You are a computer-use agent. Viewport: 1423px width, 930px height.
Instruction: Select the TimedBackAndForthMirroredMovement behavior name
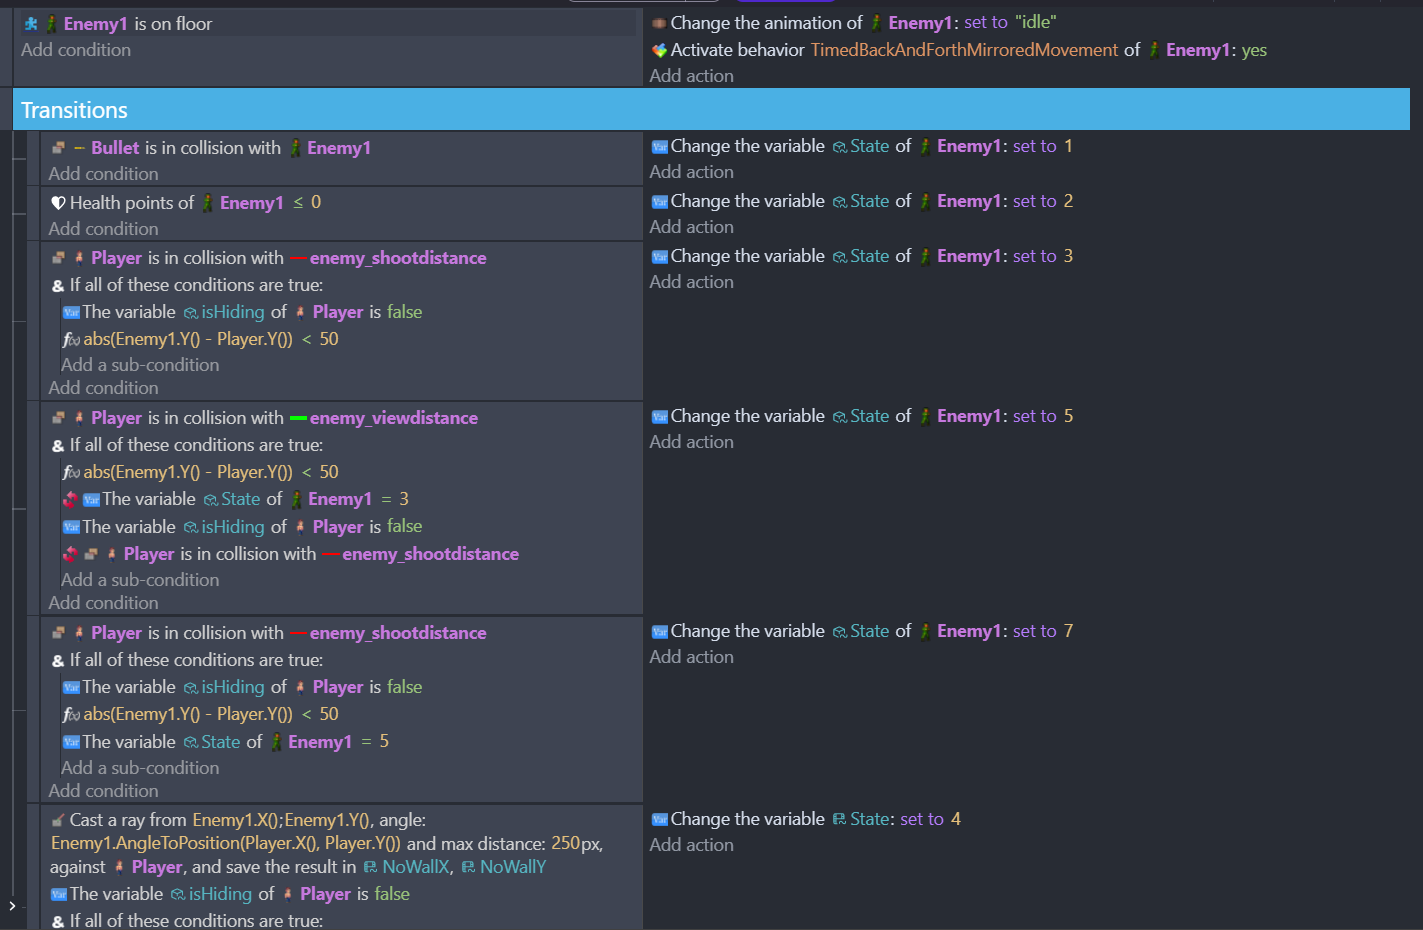coord(964,50)
